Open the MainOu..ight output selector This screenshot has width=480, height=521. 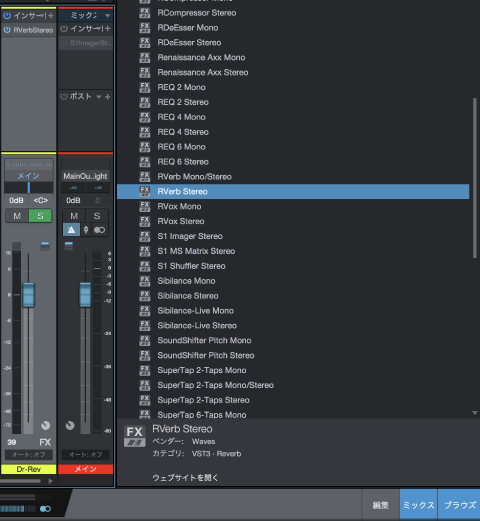[85, 176]
